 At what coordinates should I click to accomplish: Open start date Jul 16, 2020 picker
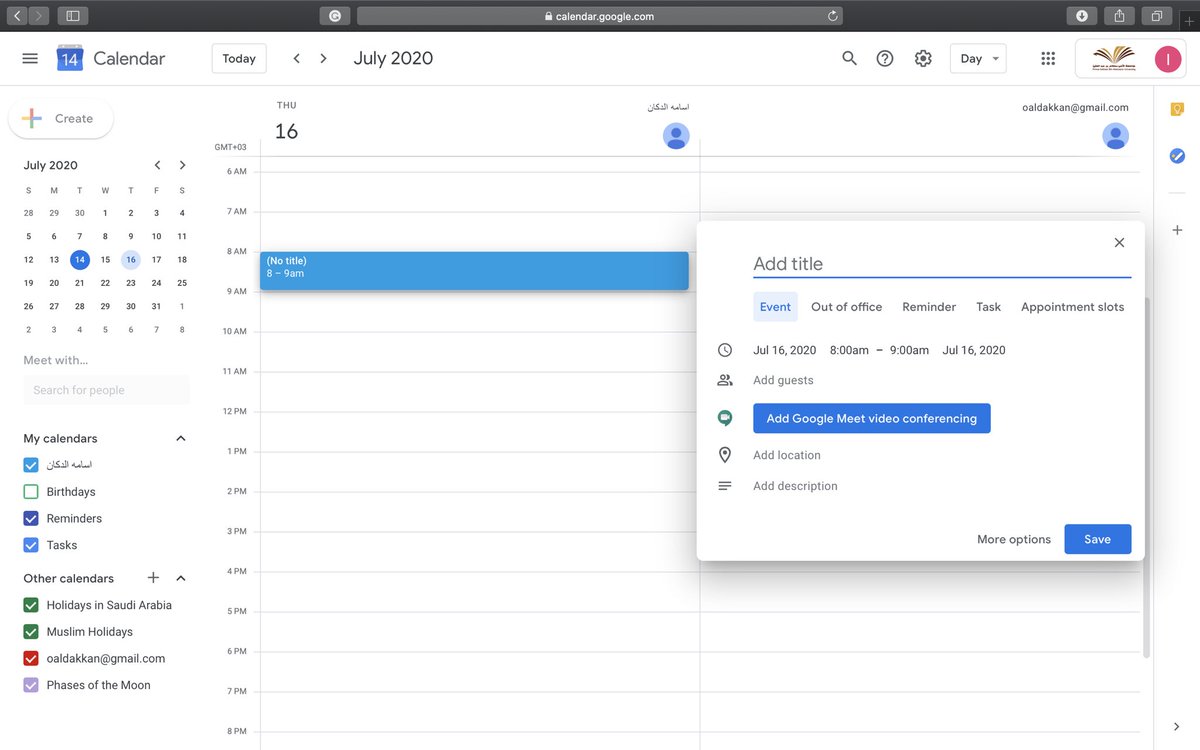point(785,350)
